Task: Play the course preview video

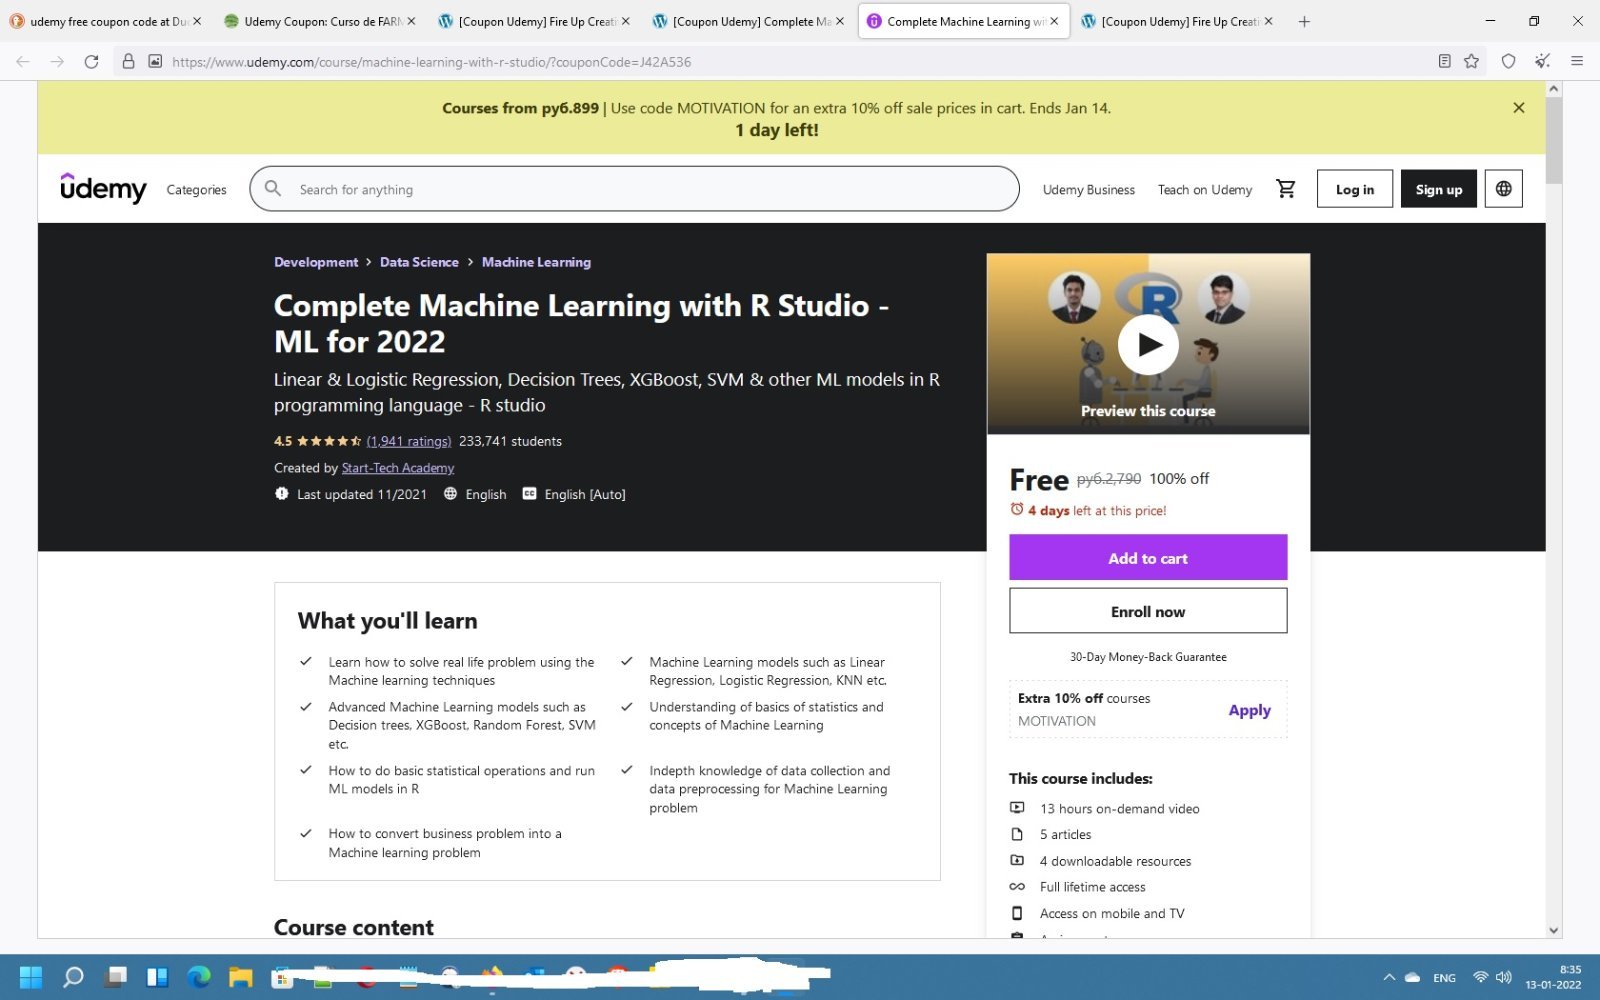Action: pyautogui.click(x=1148, y=345)
